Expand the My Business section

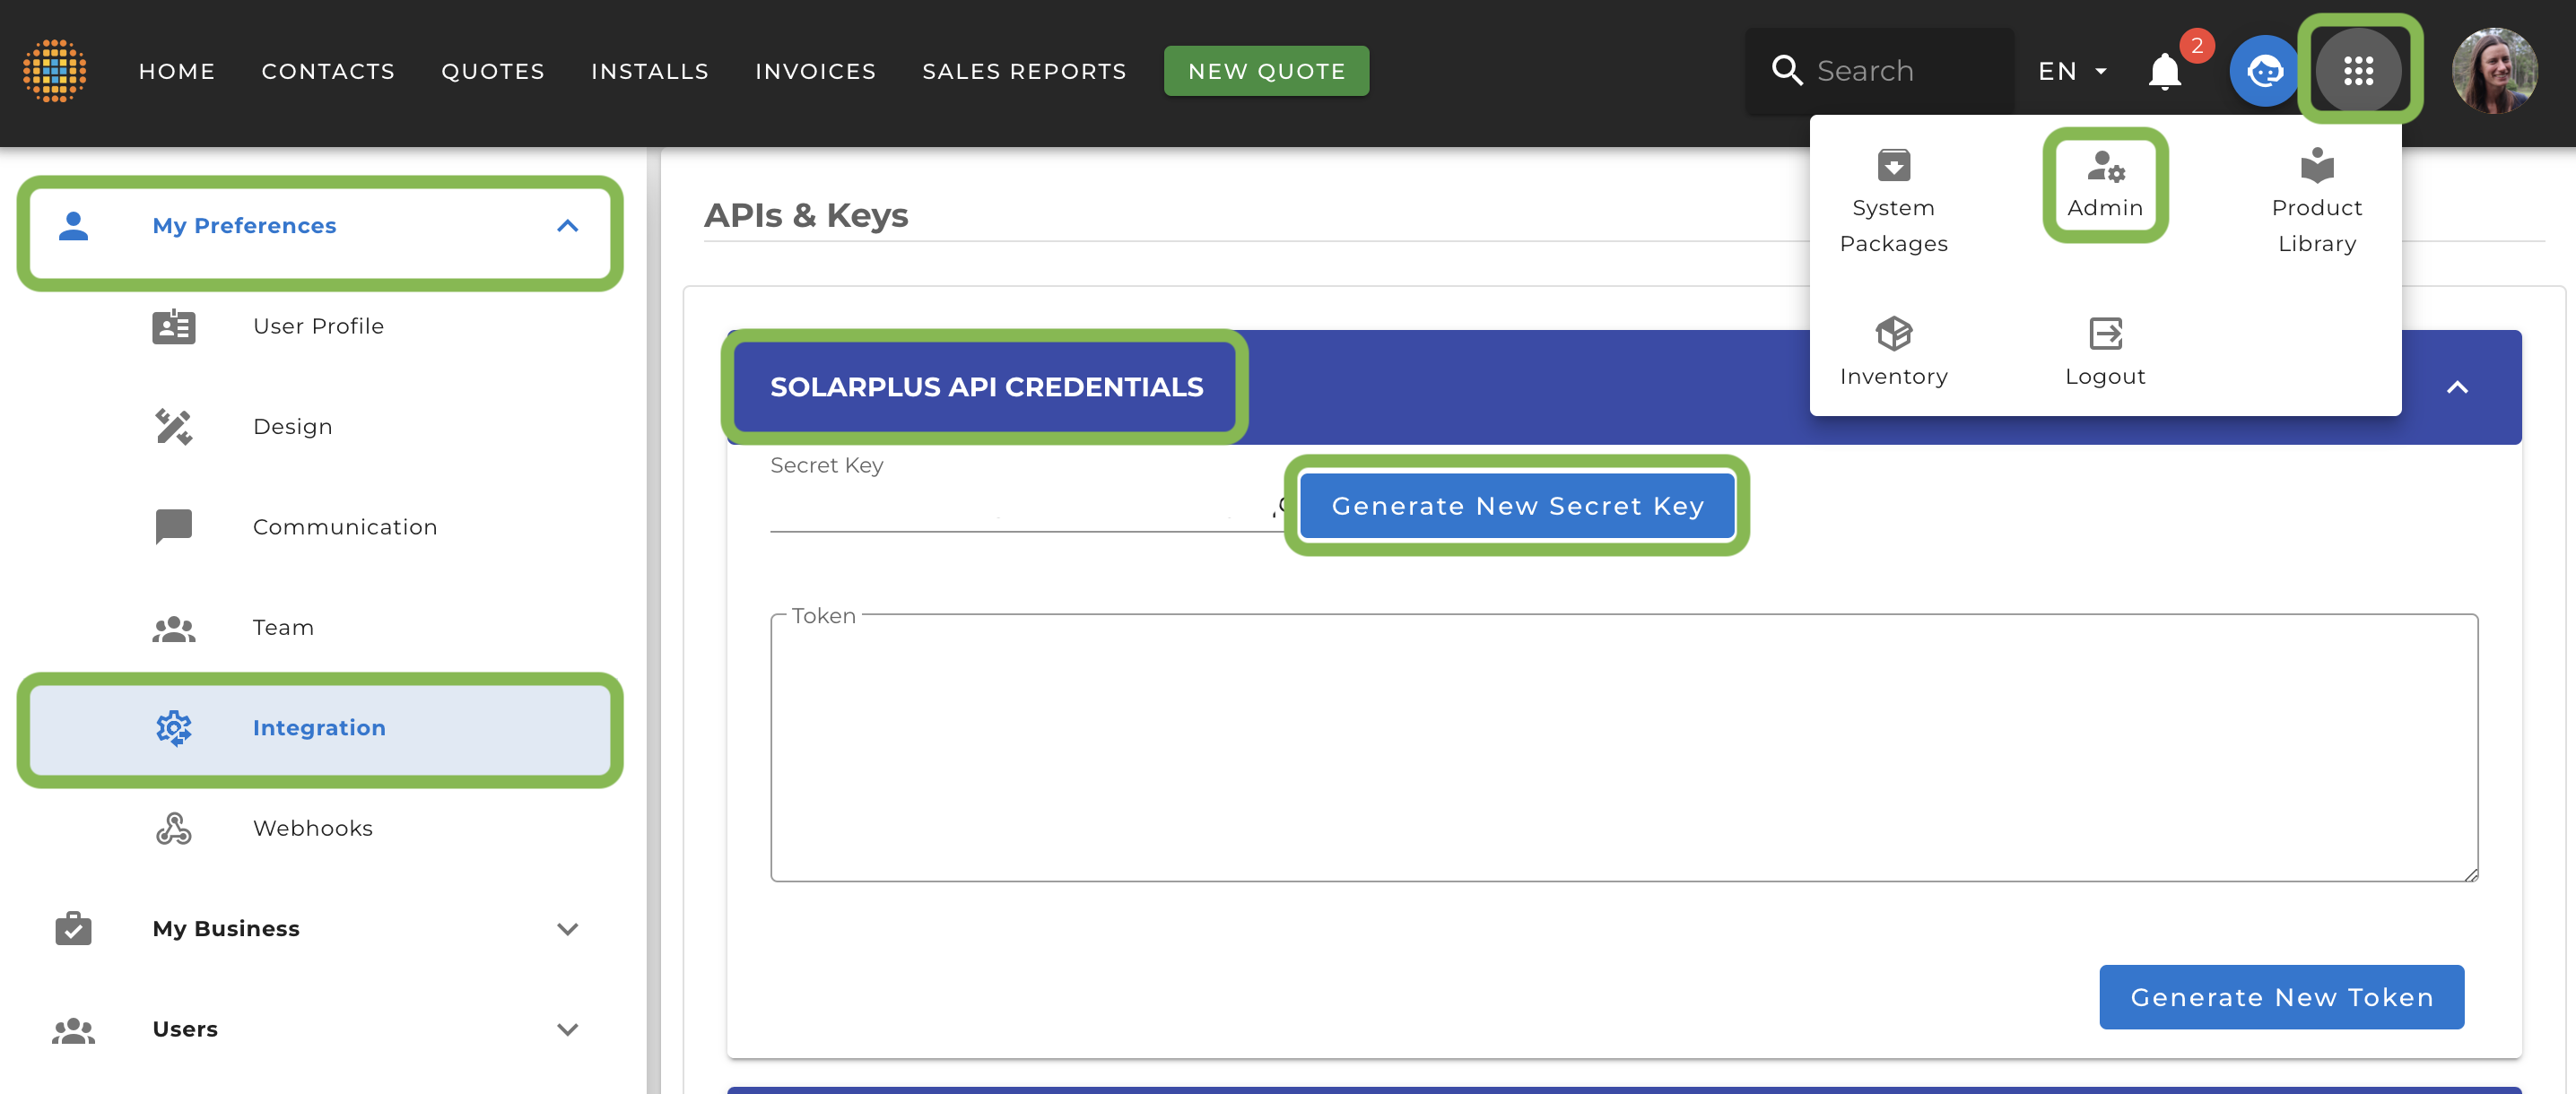pos(567,929)
